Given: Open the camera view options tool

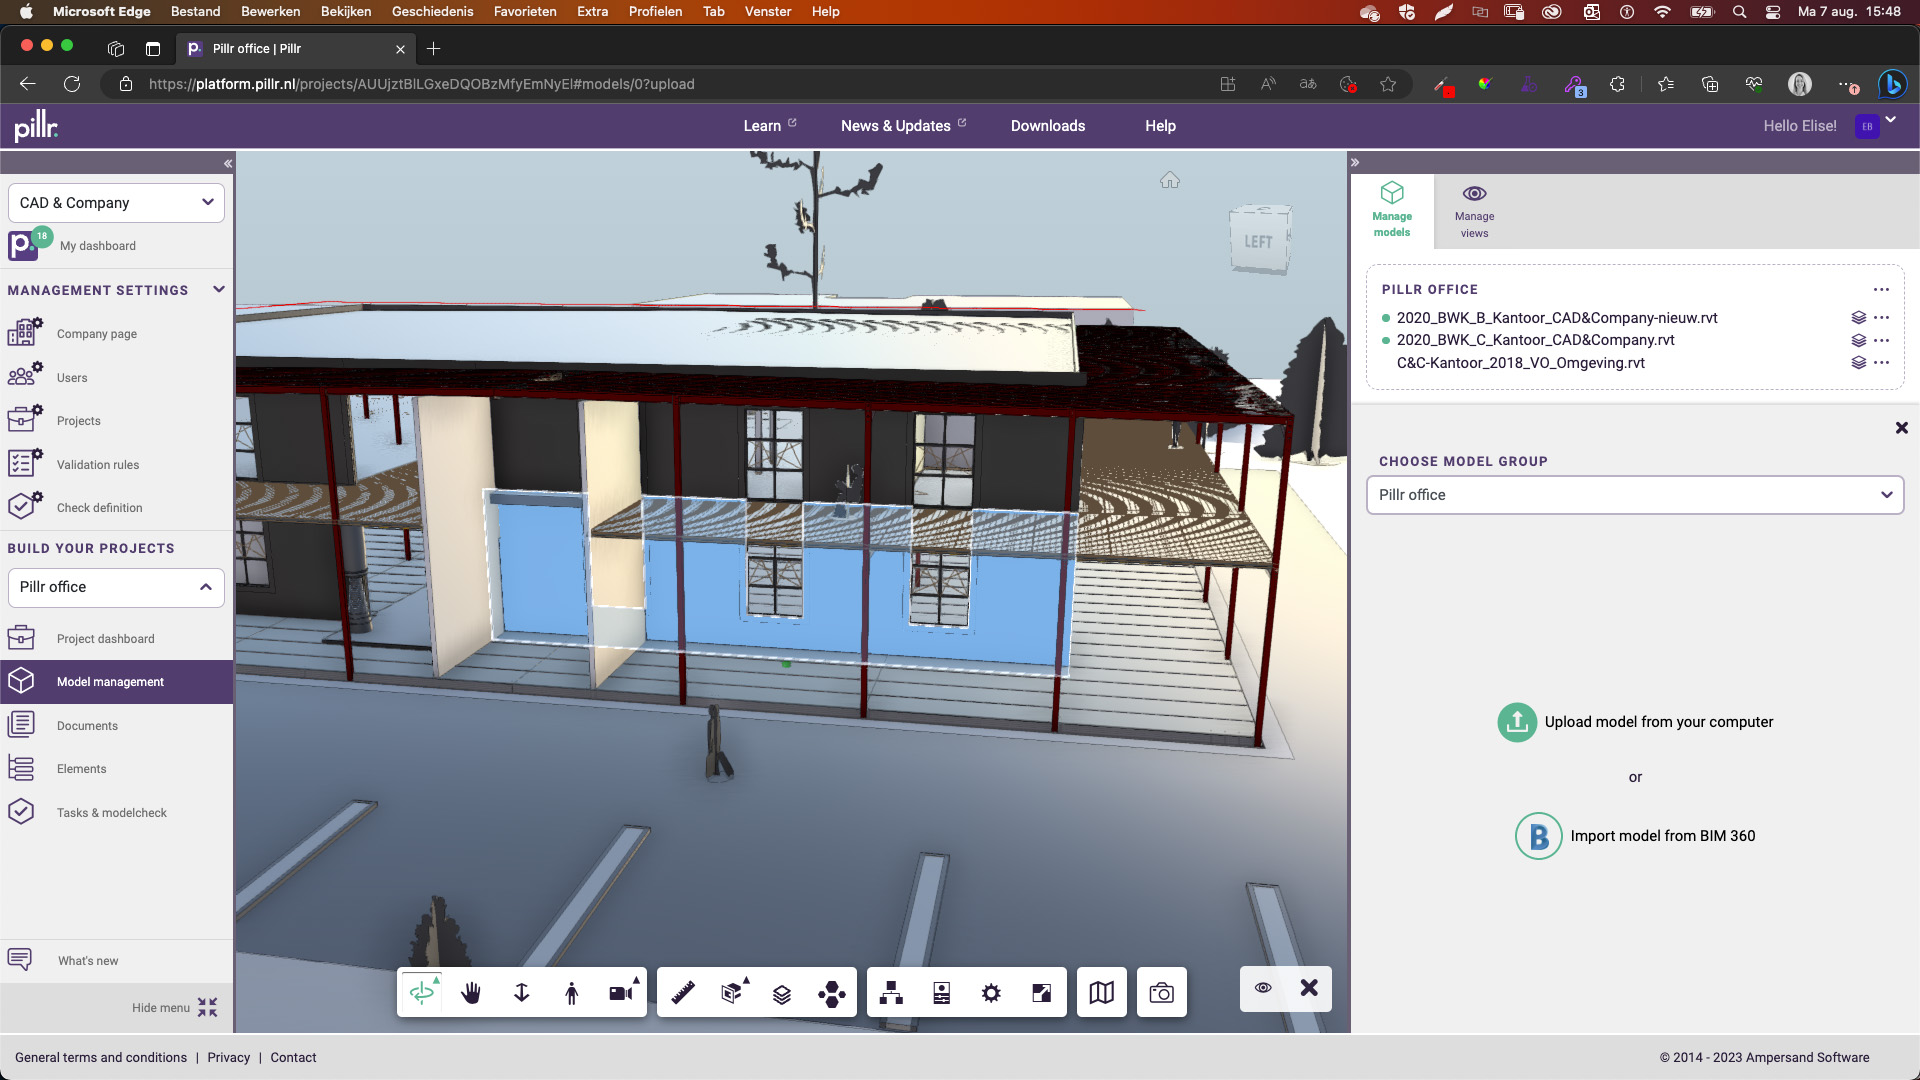Looking at the screenshot, I should point(622,992).
